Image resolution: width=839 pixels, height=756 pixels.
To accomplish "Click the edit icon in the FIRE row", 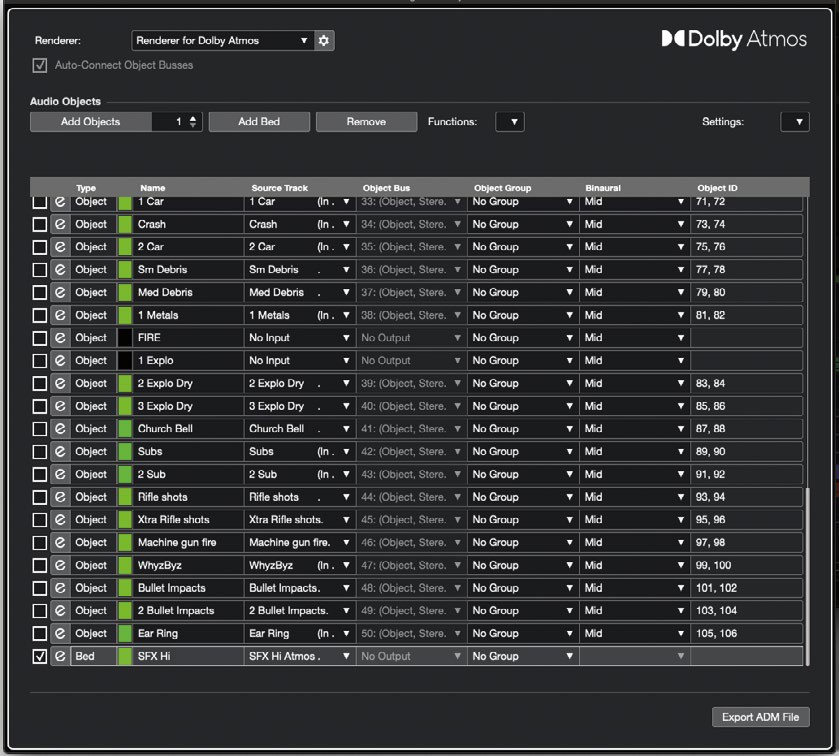I will (x=60, y=338).
